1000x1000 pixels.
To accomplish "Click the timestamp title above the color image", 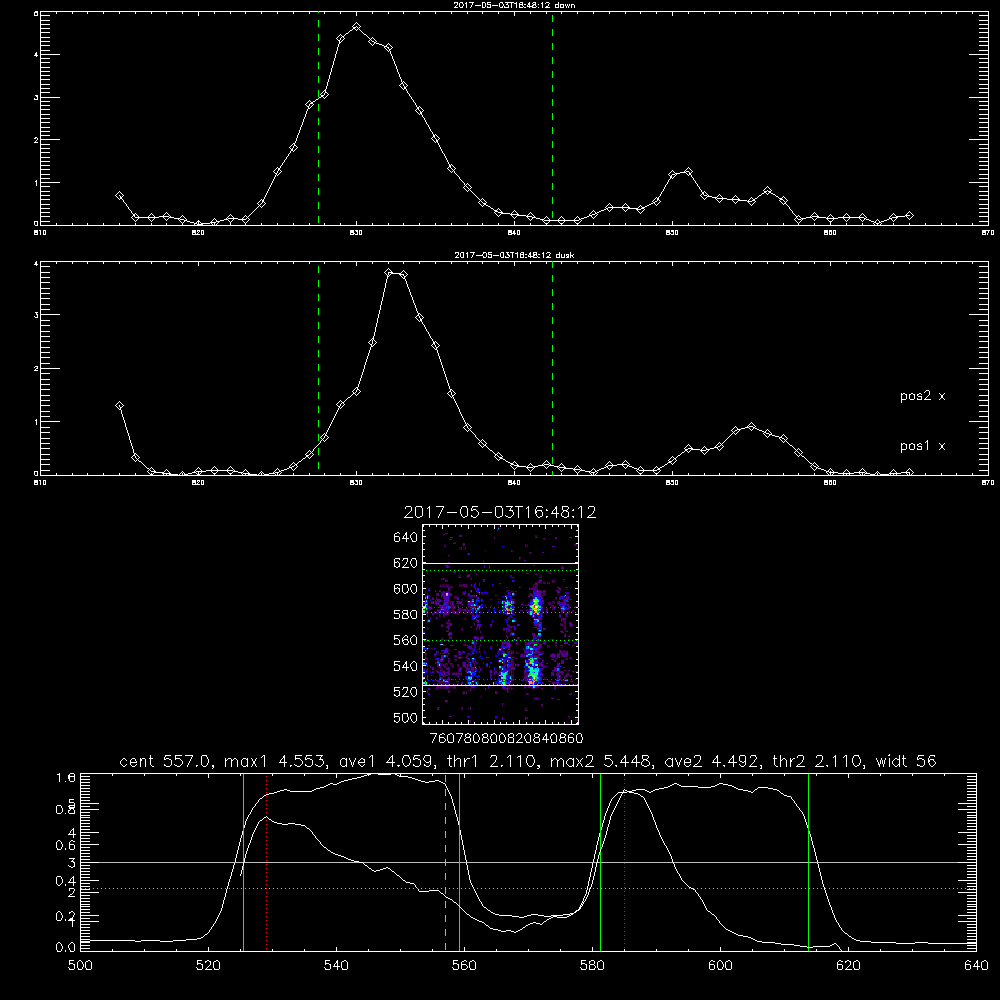I will click(499, 513).
